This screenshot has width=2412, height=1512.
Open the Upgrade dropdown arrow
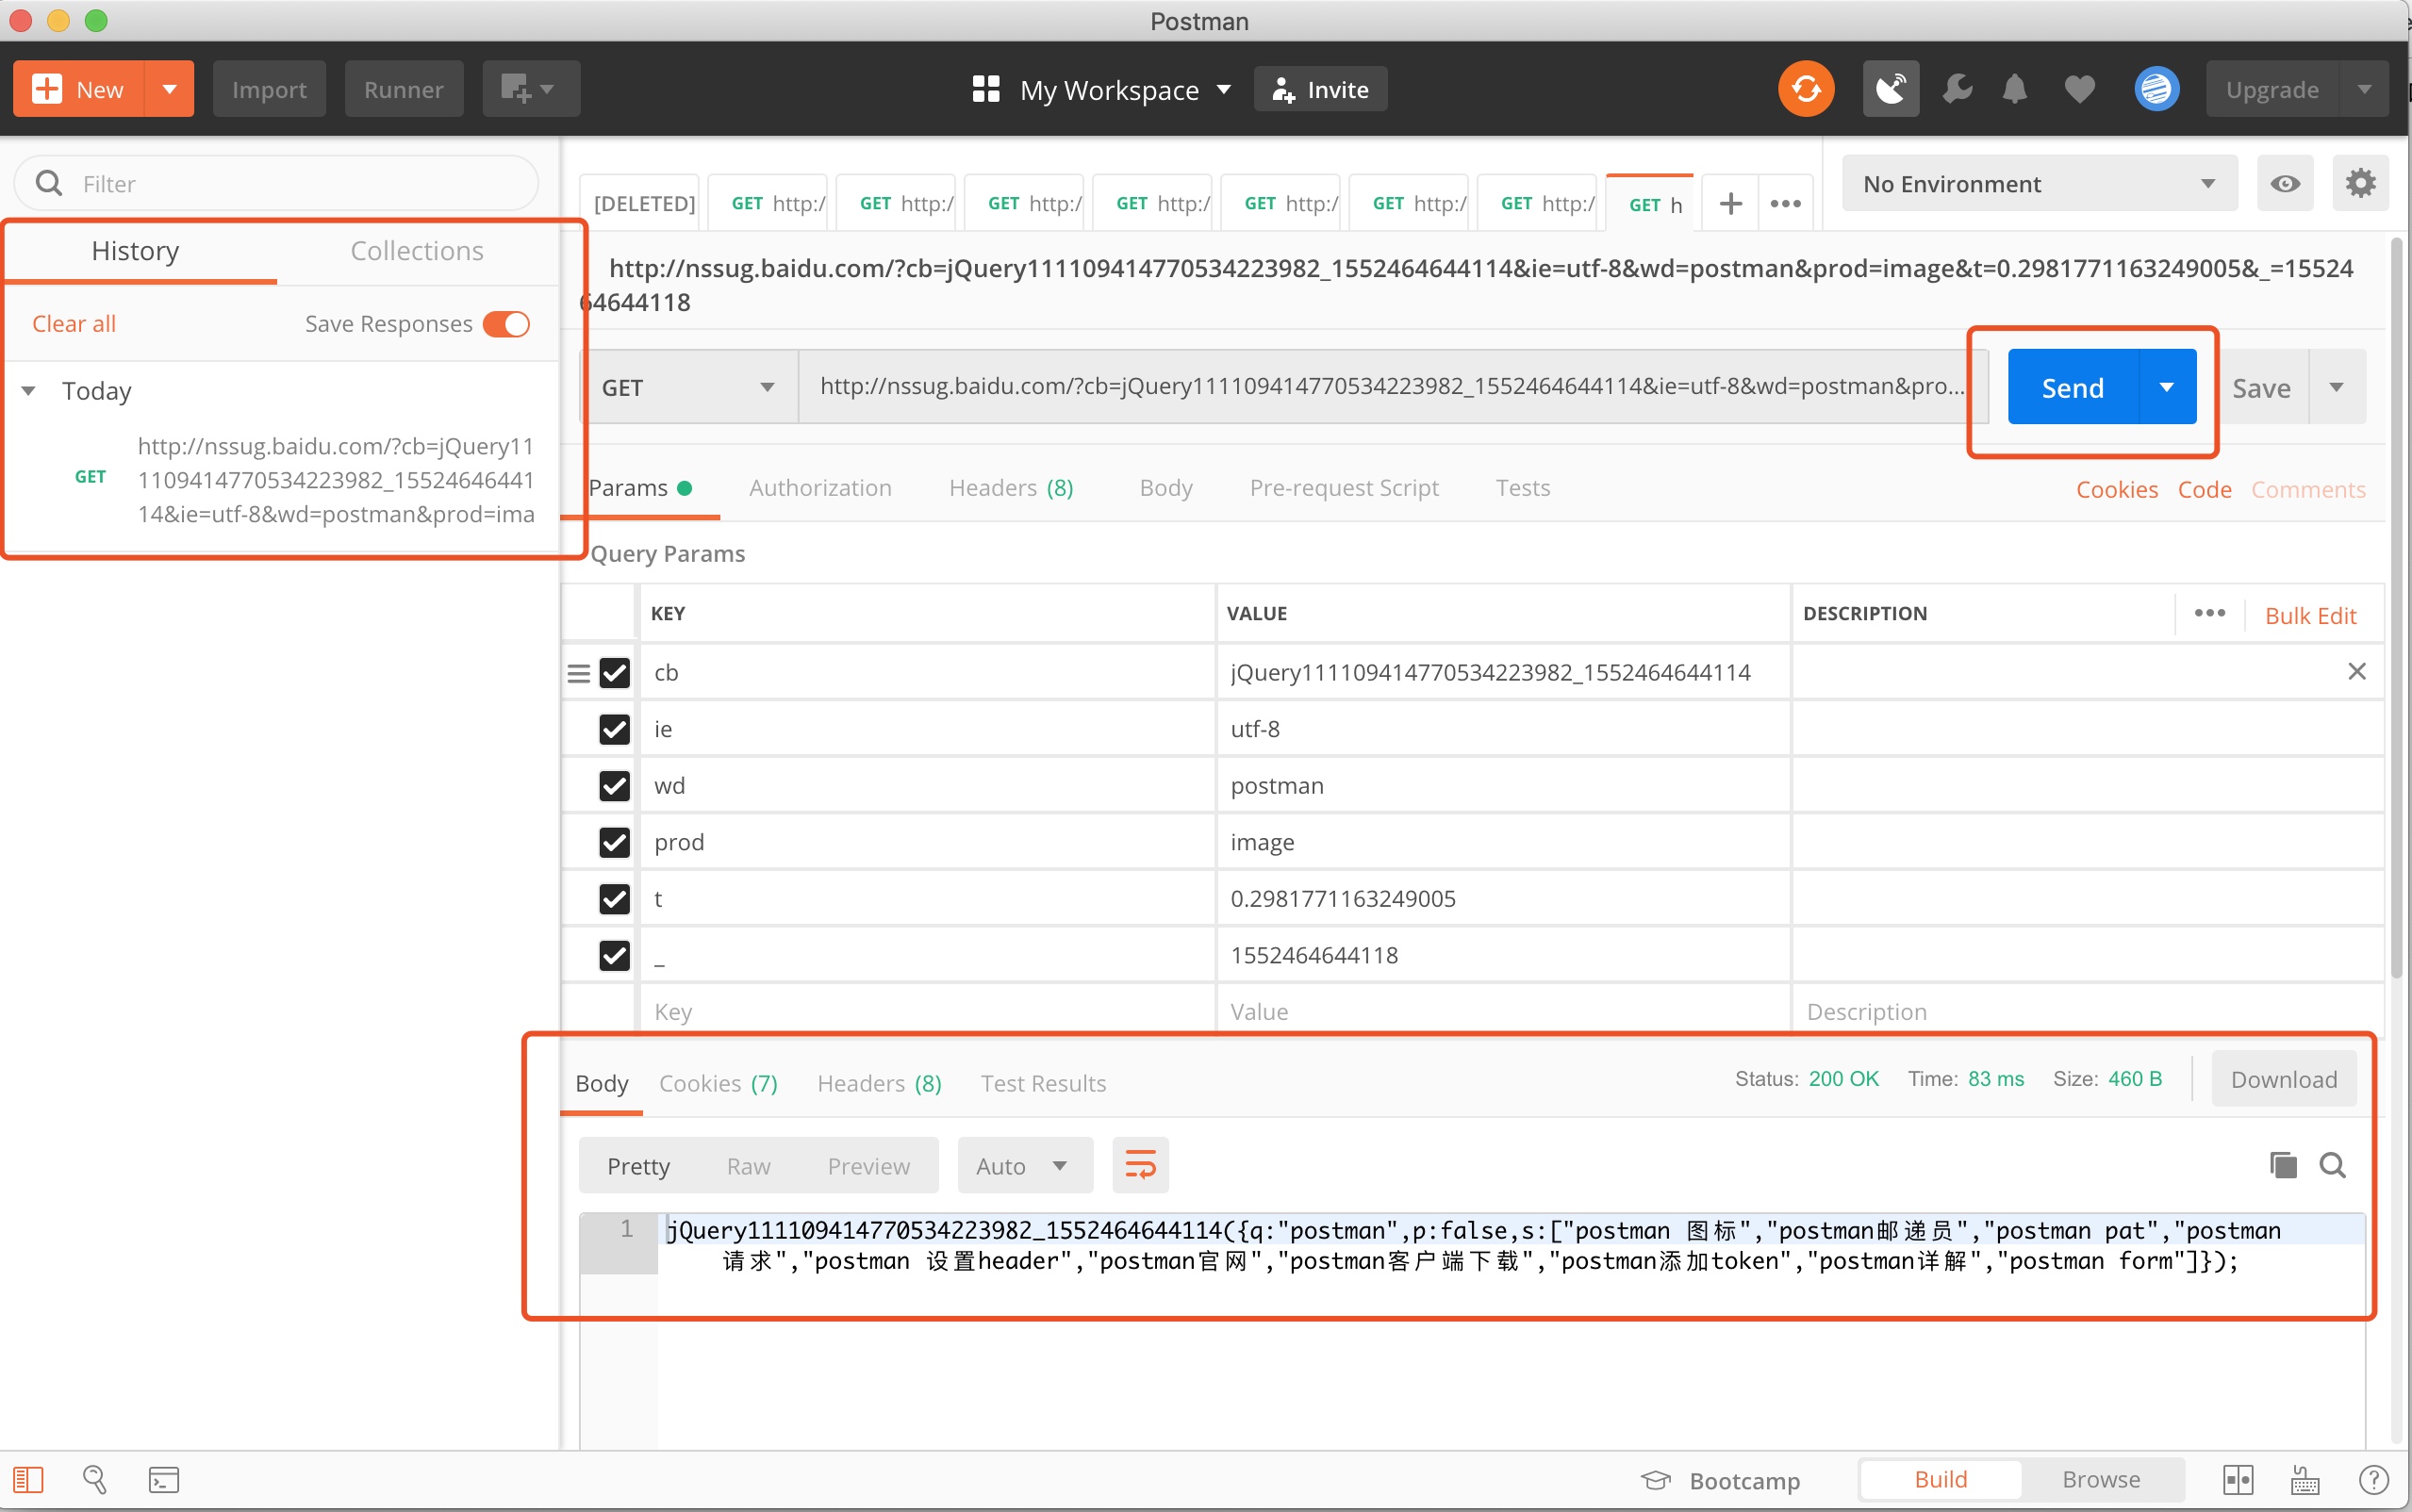coord(2364,89)
